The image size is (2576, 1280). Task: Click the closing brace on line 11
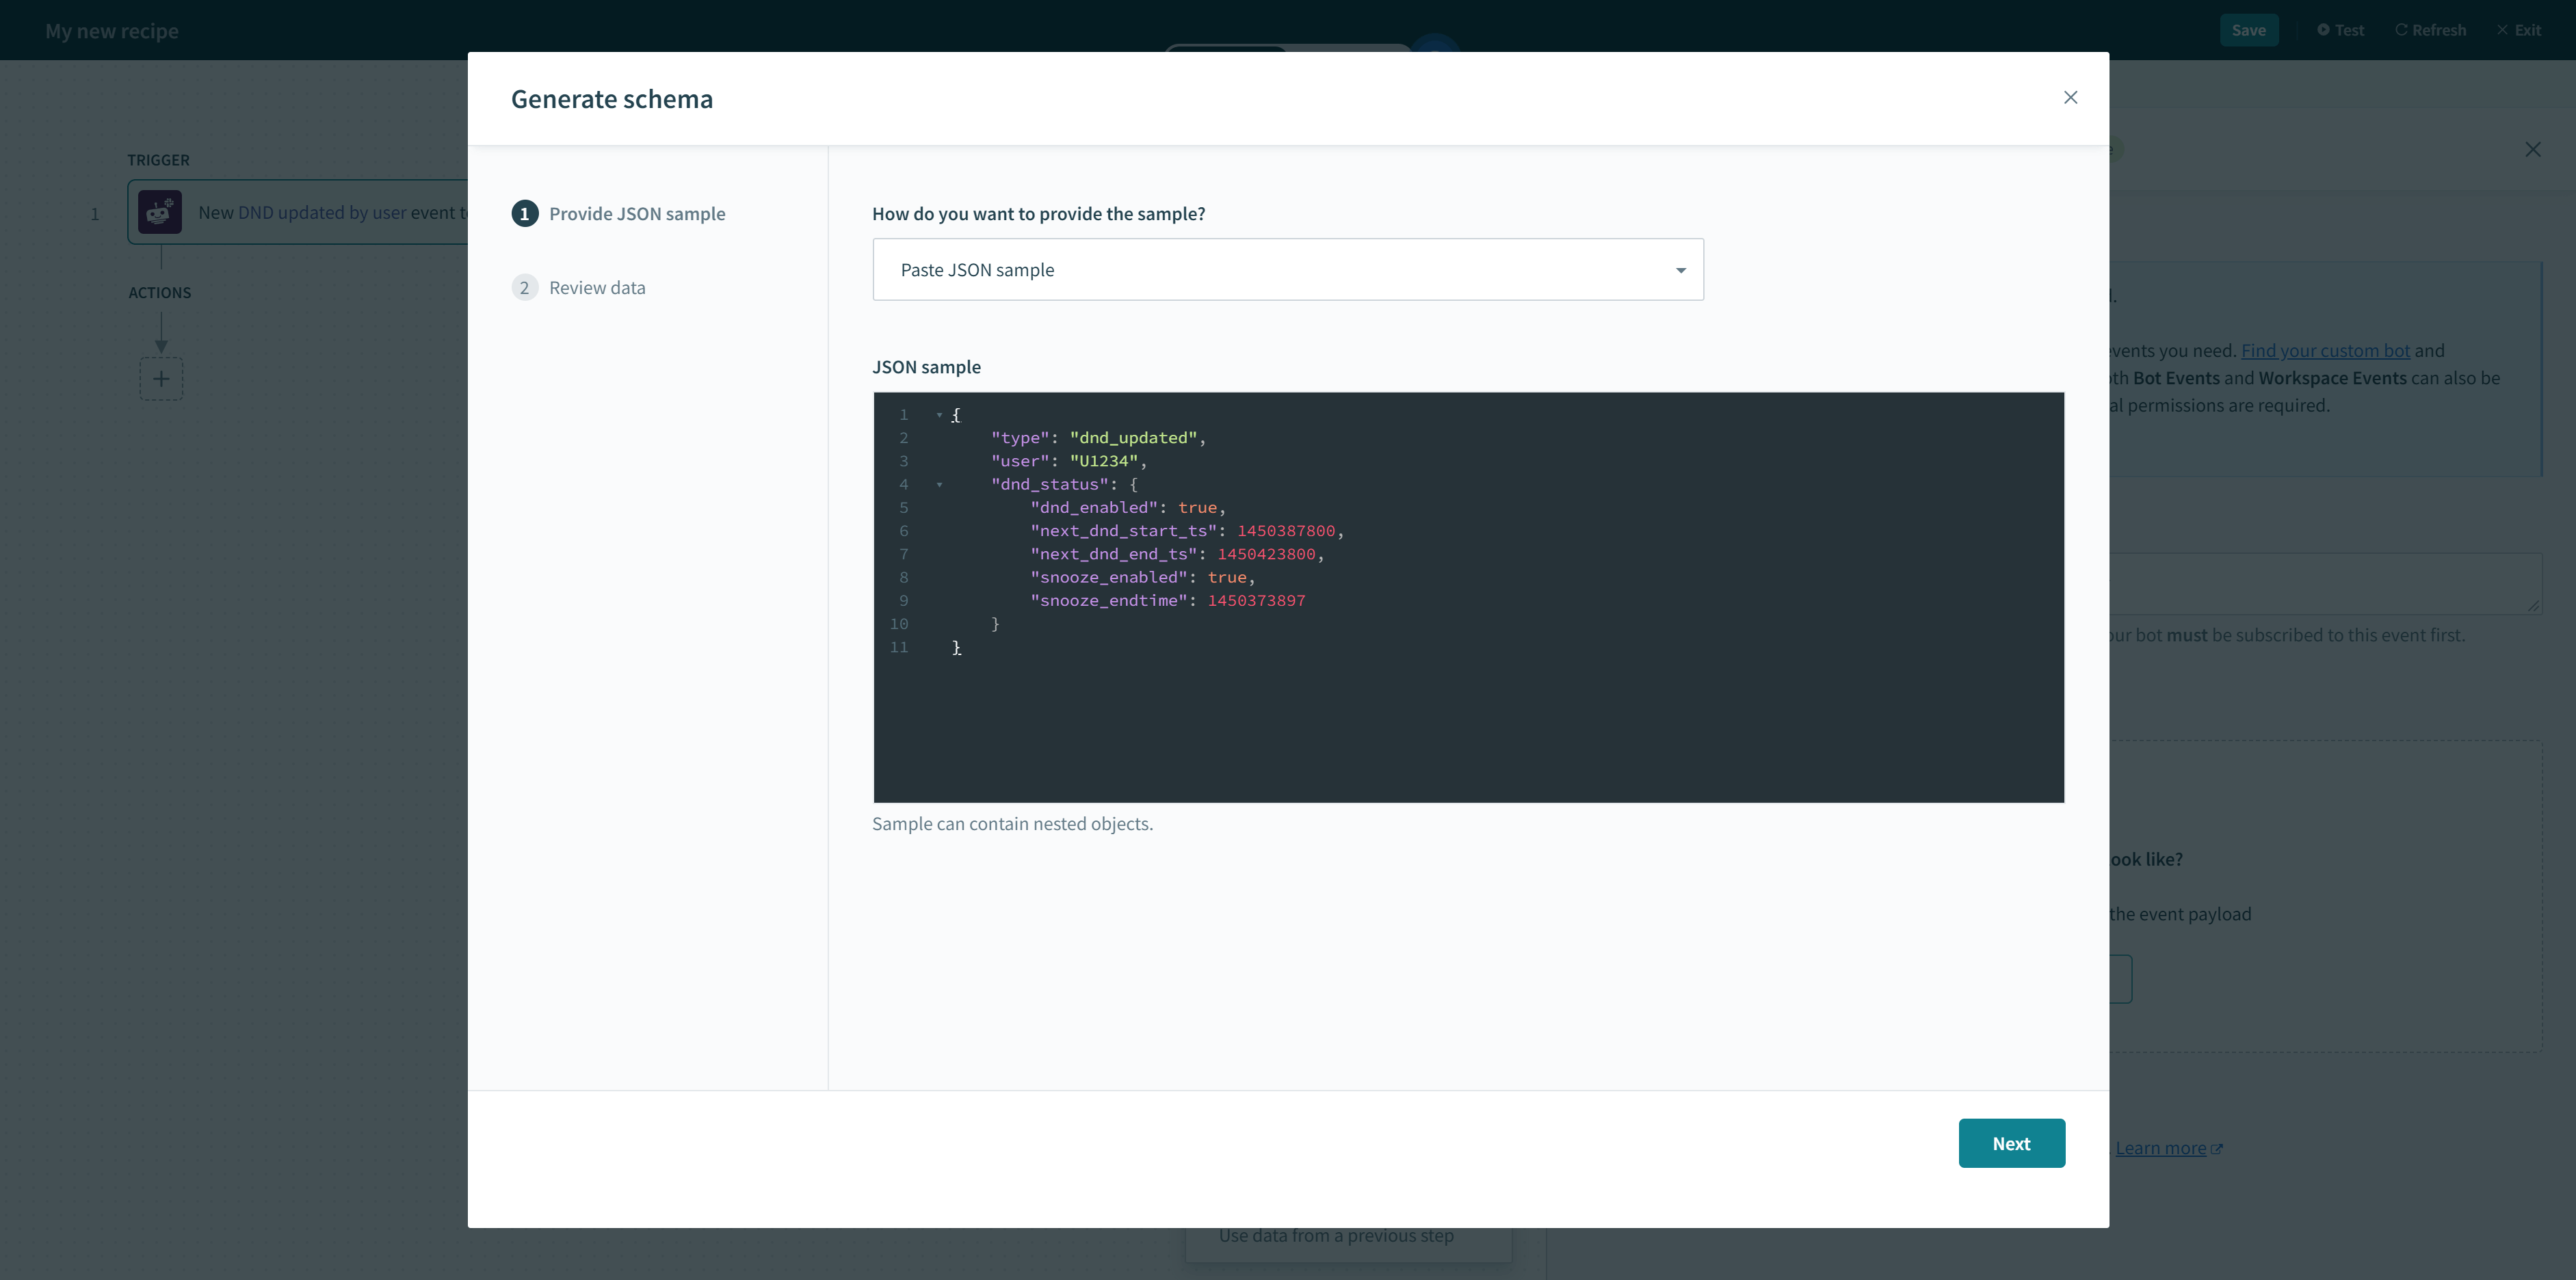(x=956, y=647)
